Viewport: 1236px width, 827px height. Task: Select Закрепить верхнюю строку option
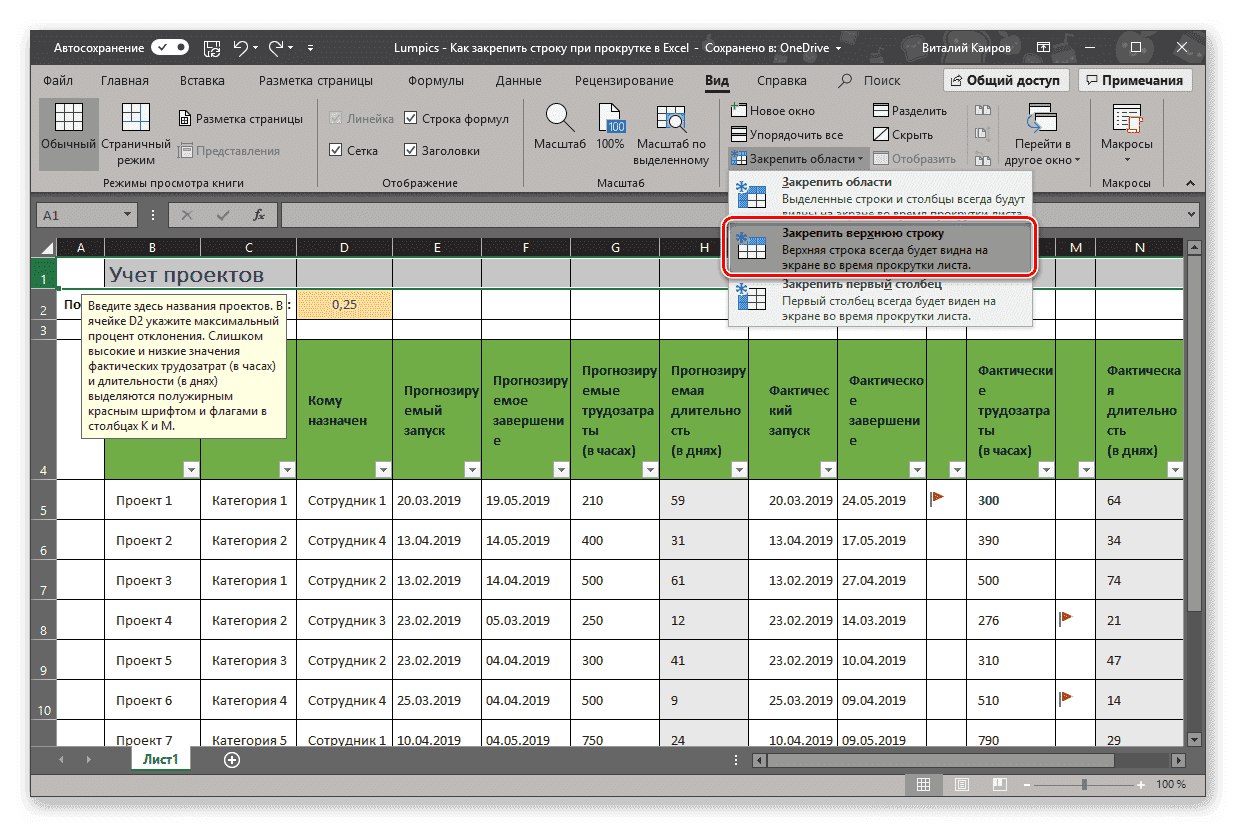870,247
